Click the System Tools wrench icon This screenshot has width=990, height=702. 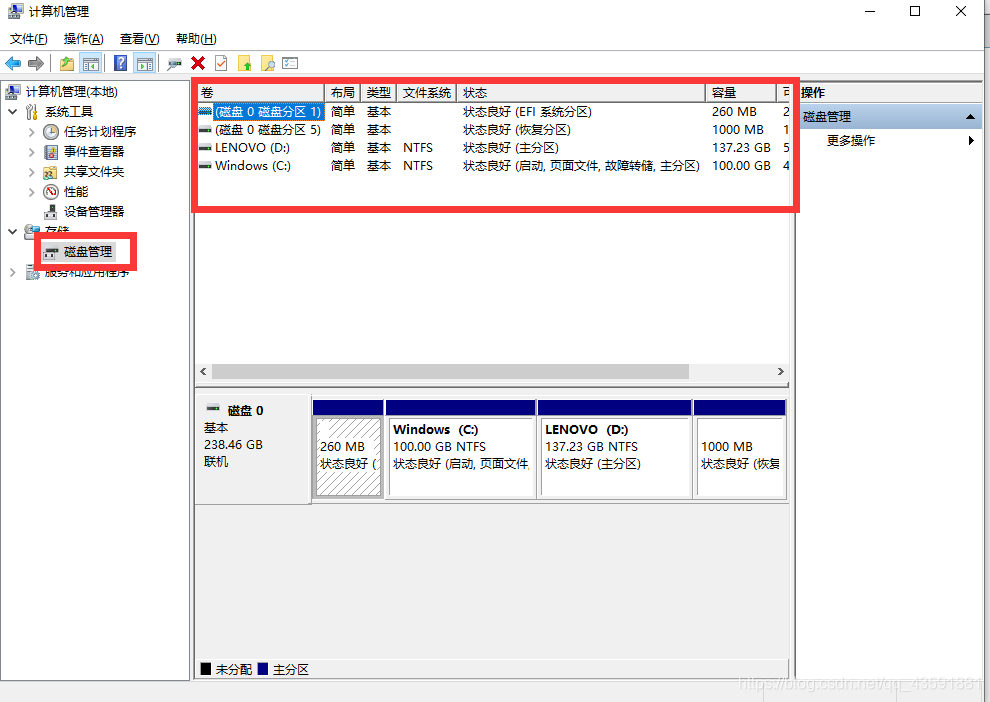click(32, 112)
